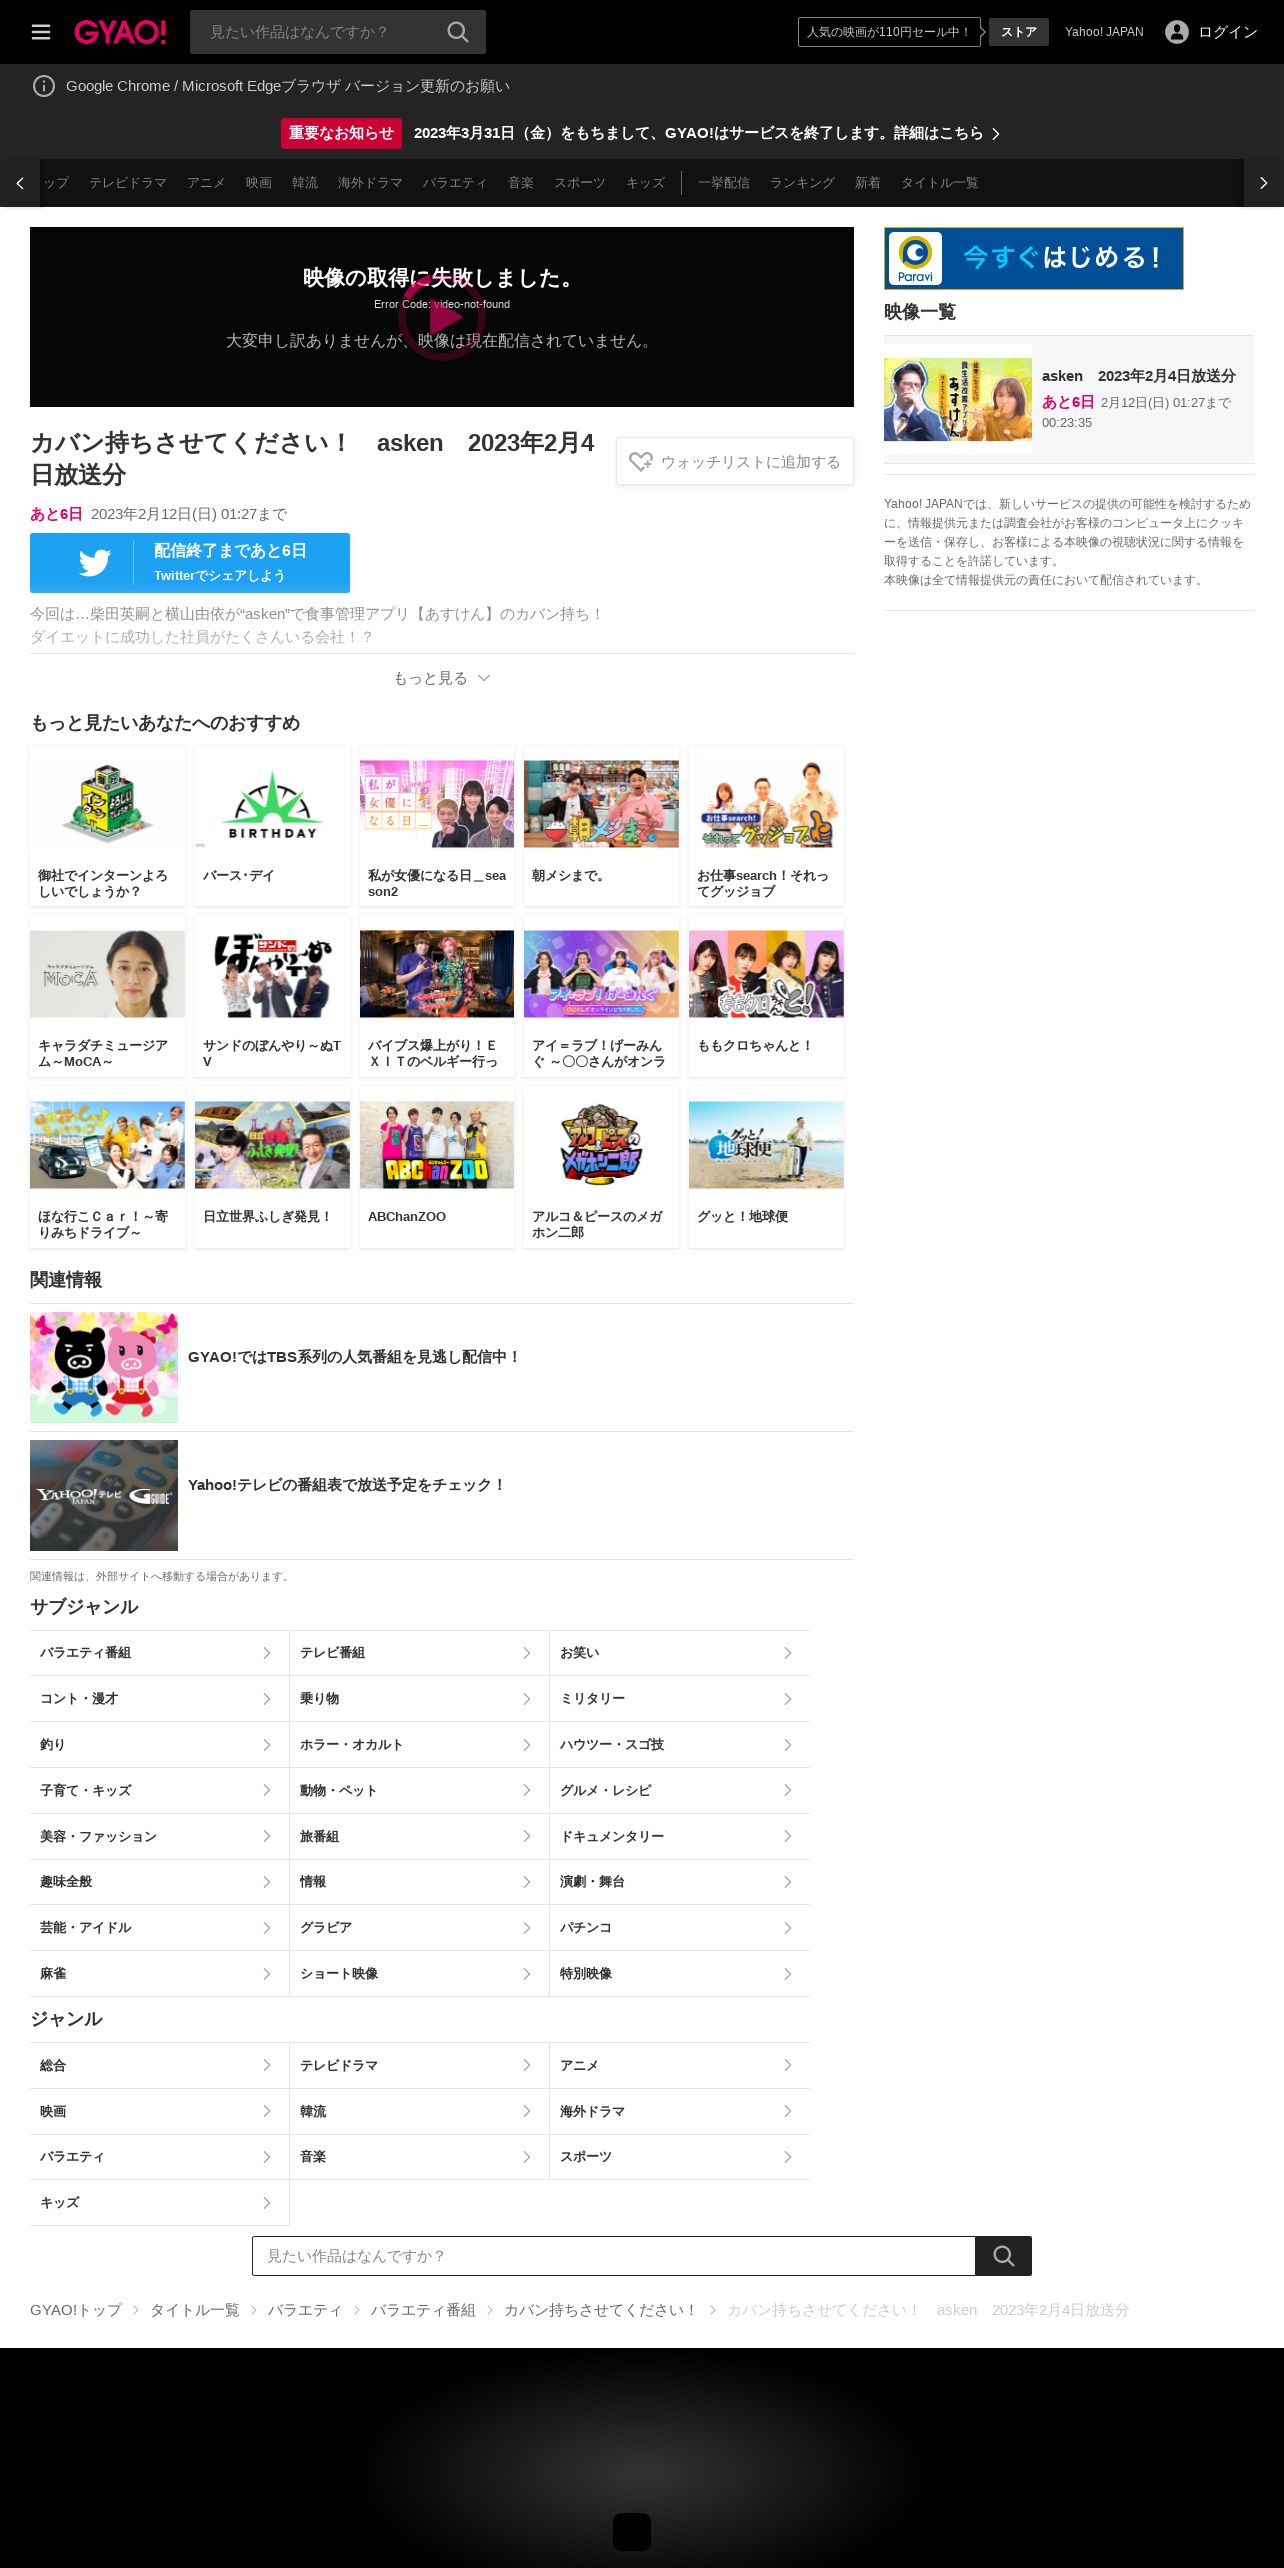Open 御社でインターンよろしいでしょうか? thumbnail
The height and width of the screenshot is (2568, 1284).
coord(107,804)
